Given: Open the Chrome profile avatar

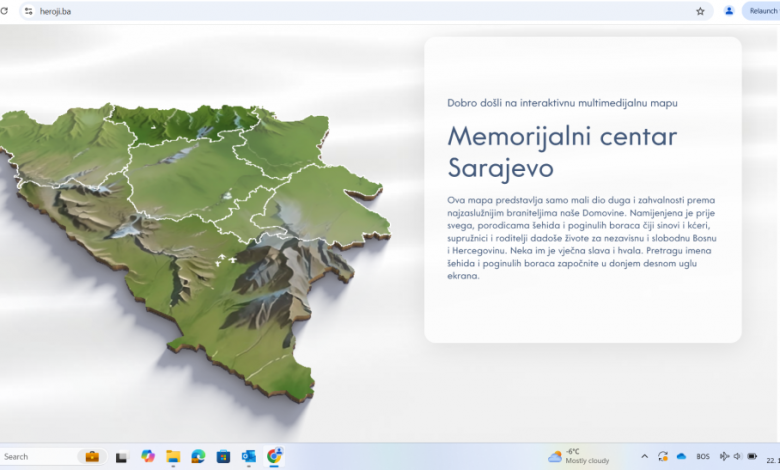Looking at the screenshot, I should 729,11.
